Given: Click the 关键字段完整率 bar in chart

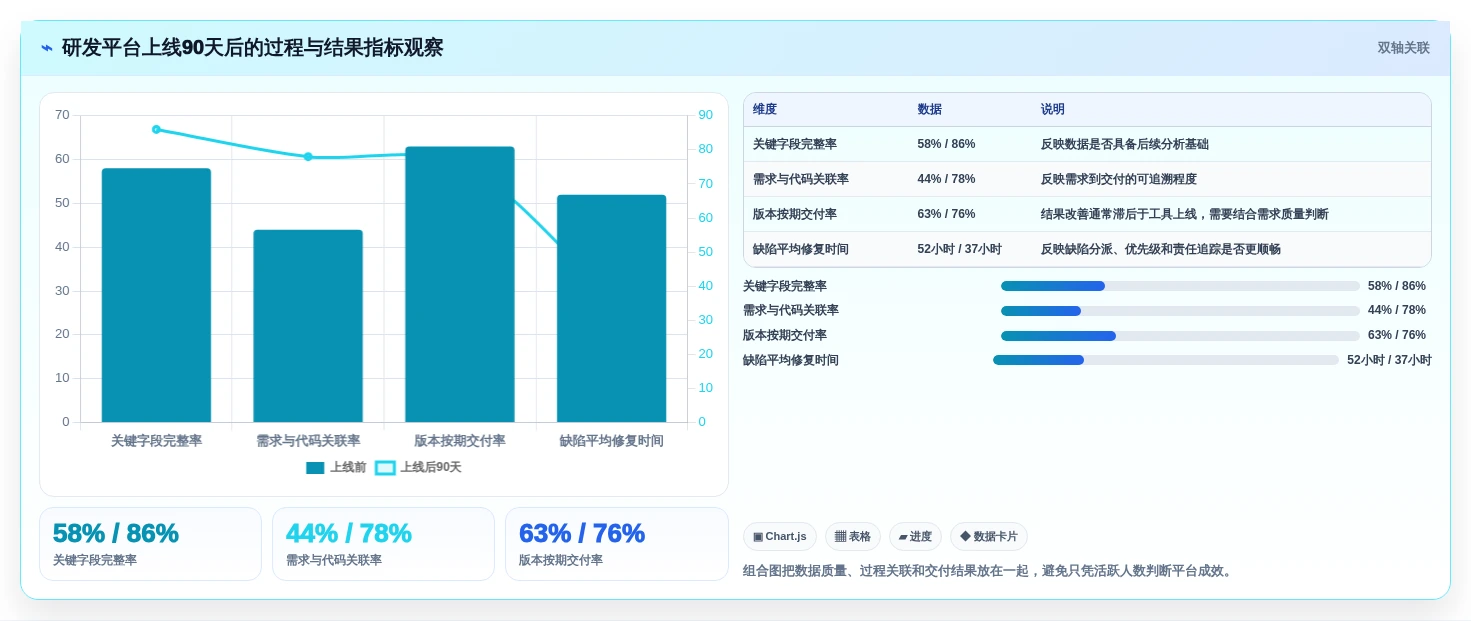Looking at the screenshot, I should (156, 295).
